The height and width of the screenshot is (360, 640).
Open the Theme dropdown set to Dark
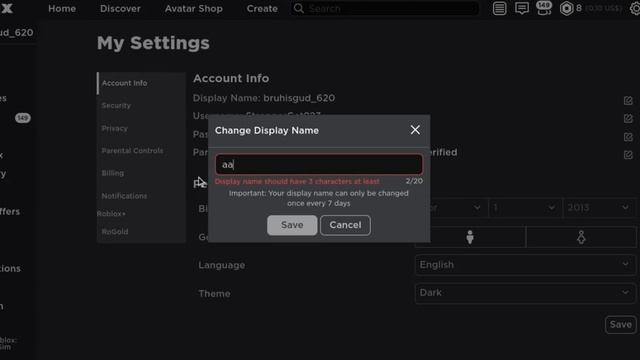pyautogui.click(x=525, y=293)
